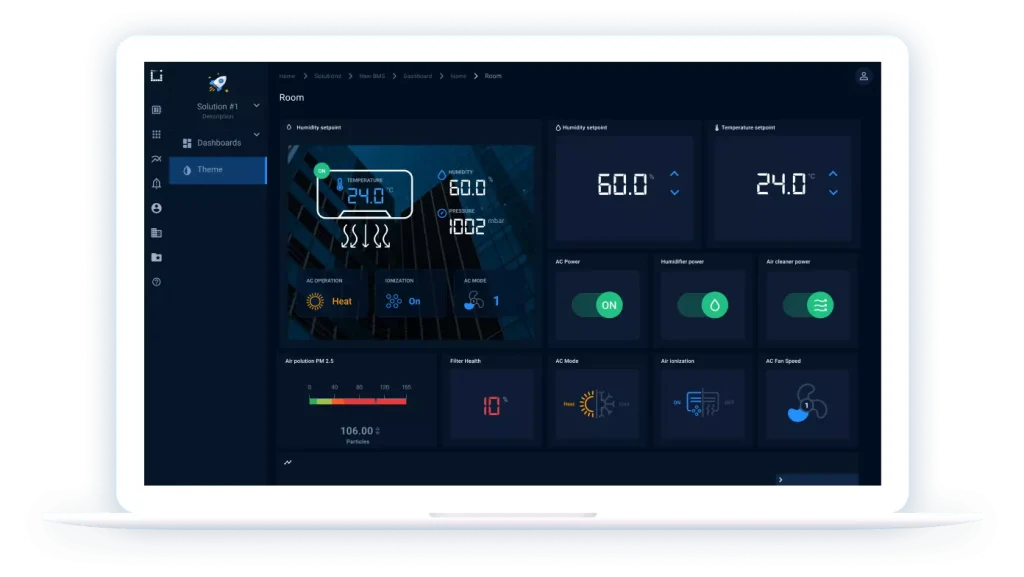Click the folder icon in left sidebar
This screenshot has height=577, width=1024.
point(156,257)
